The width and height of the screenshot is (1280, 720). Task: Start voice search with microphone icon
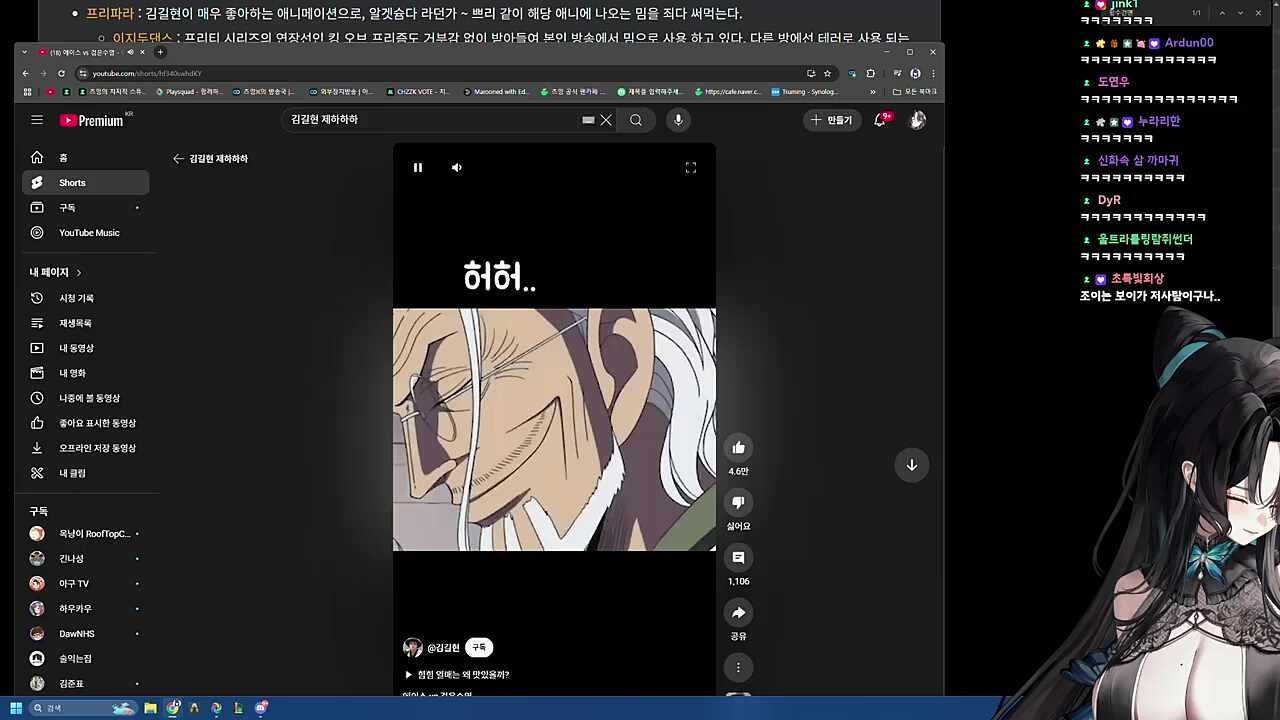pyautogui.click(x=678, y=120)
